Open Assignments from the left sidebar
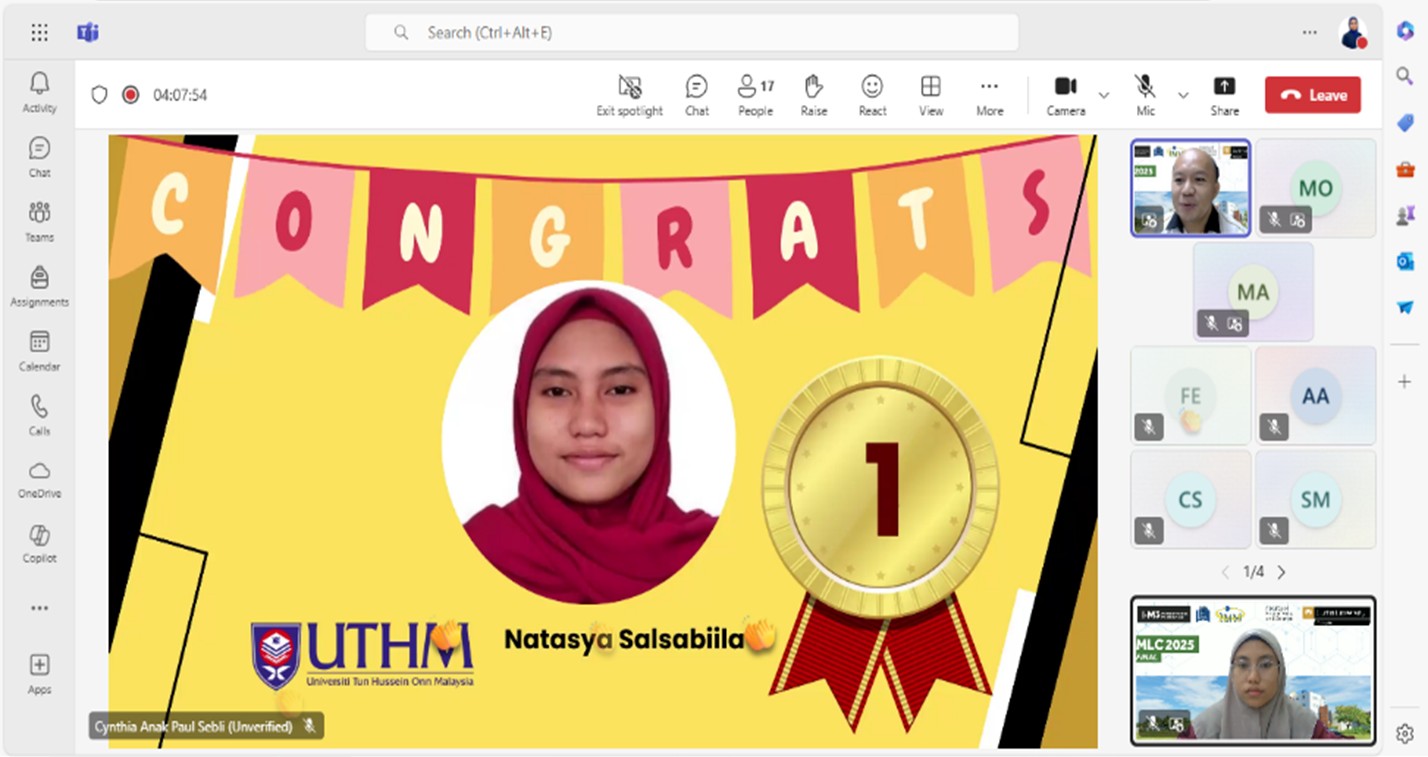 (39, 285)
